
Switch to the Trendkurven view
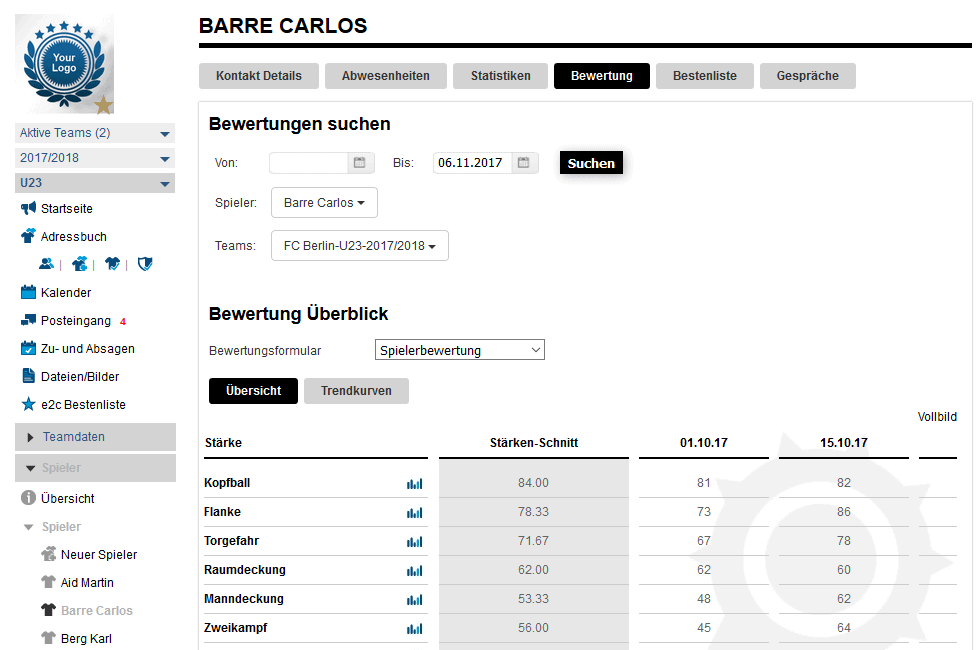(356, 391)
